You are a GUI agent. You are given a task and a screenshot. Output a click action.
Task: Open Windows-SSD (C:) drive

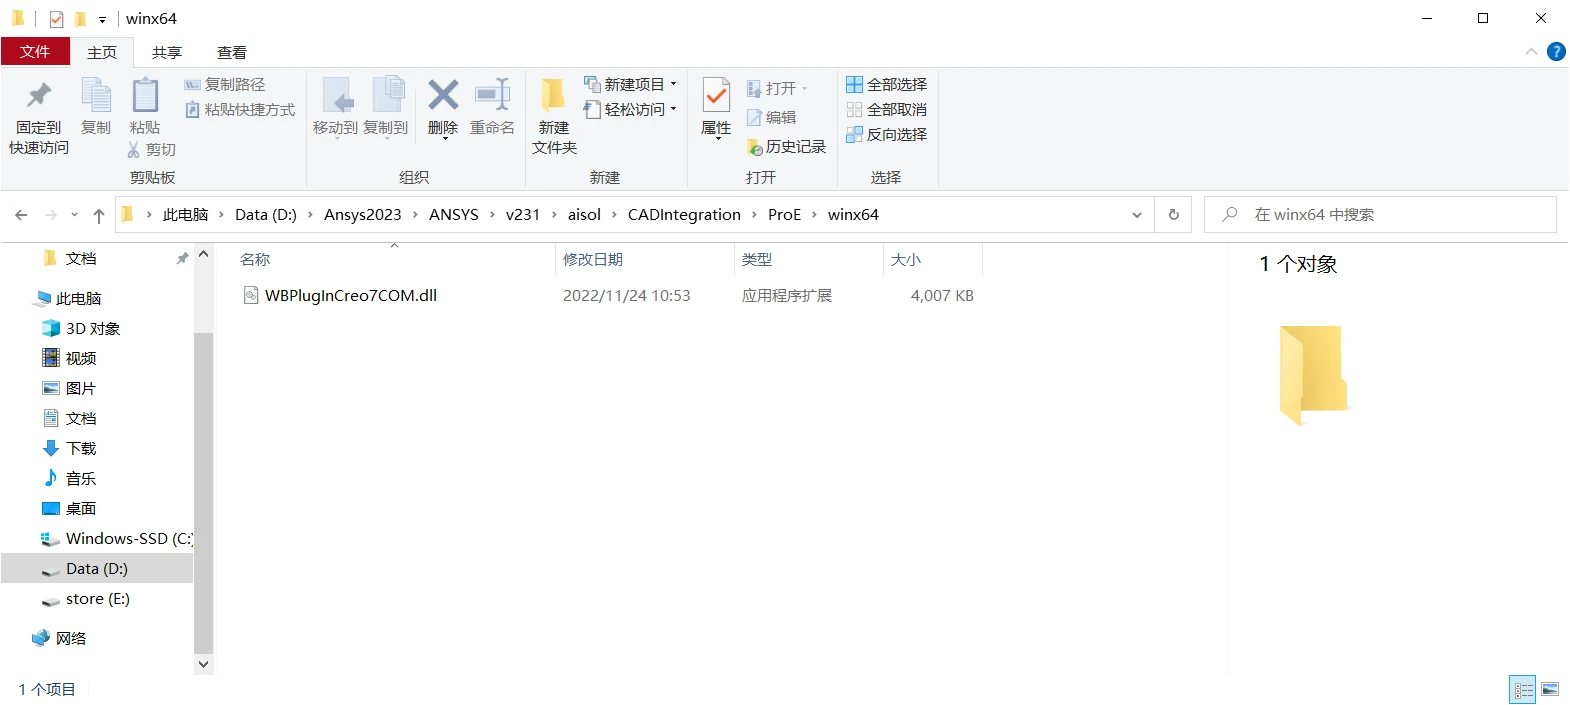point(116,539)
